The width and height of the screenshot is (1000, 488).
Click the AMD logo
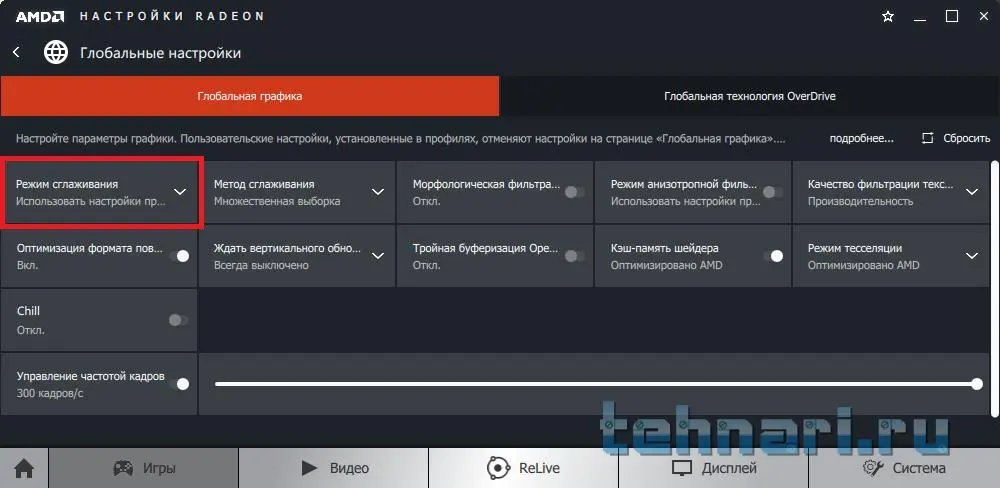(x=39, y=17)
